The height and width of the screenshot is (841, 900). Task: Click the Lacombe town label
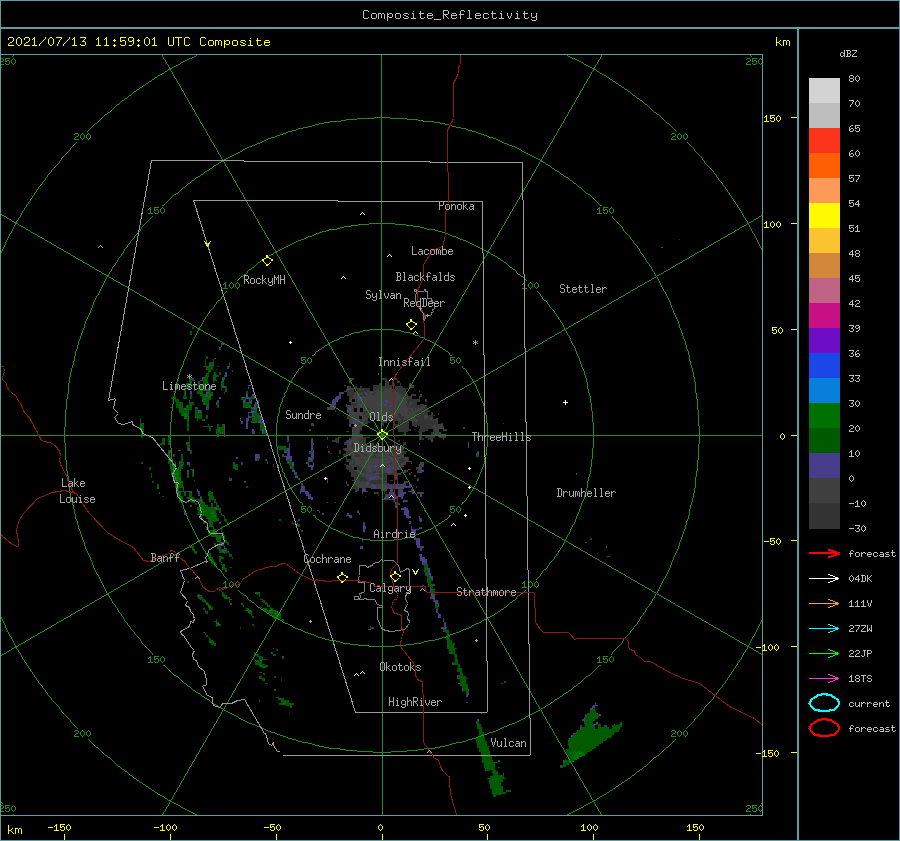click(x=432, y=251)
